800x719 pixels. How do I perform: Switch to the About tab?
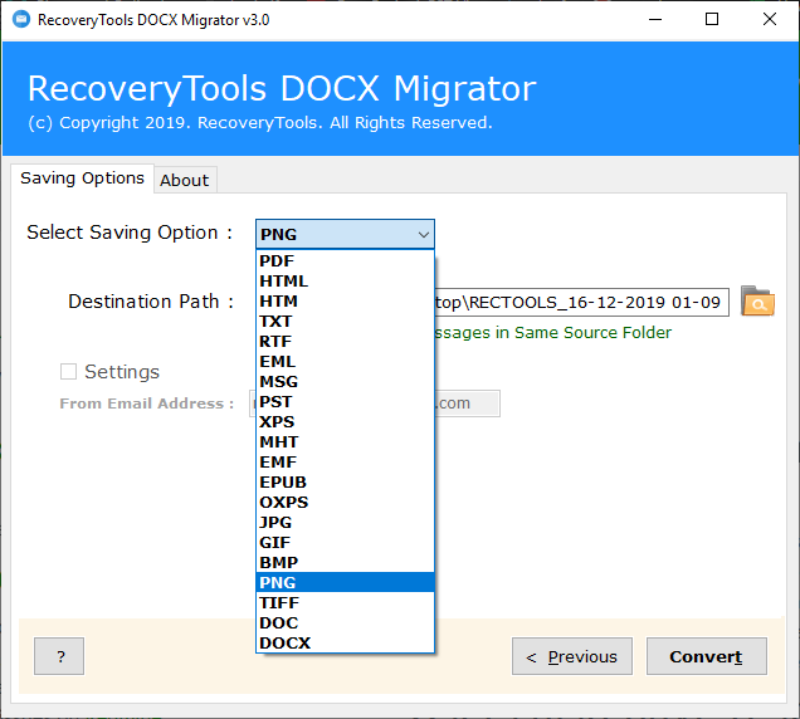[185, 180]
